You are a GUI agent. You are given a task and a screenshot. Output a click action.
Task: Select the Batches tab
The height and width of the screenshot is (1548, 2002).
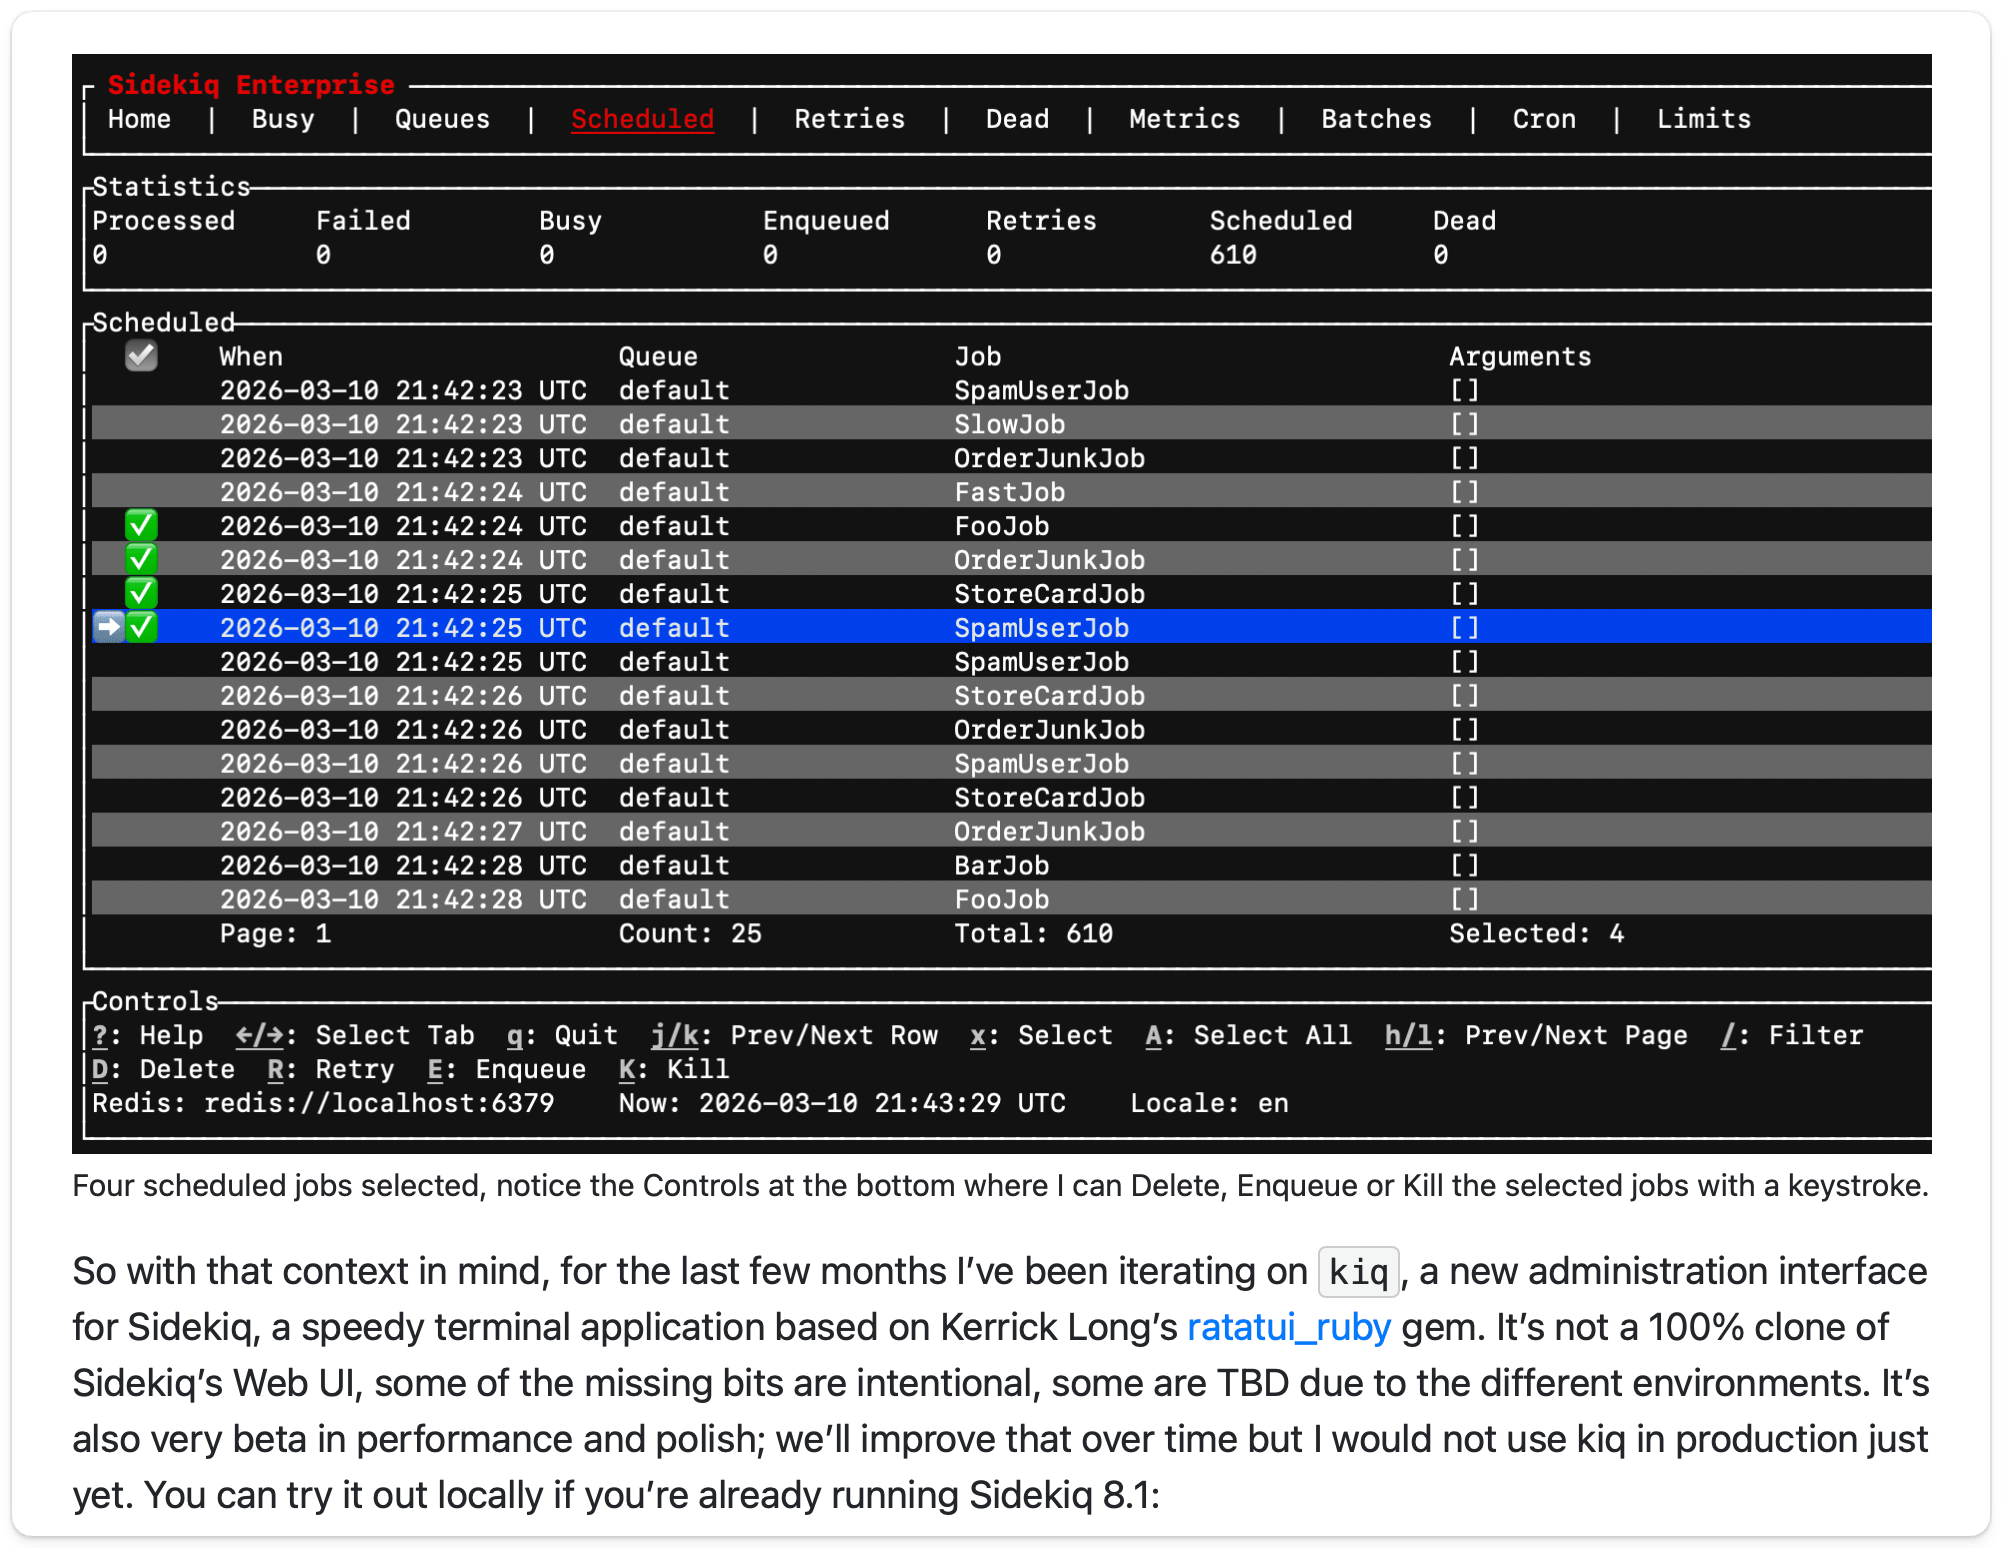pyautogui.click(x=1376, y=119)
